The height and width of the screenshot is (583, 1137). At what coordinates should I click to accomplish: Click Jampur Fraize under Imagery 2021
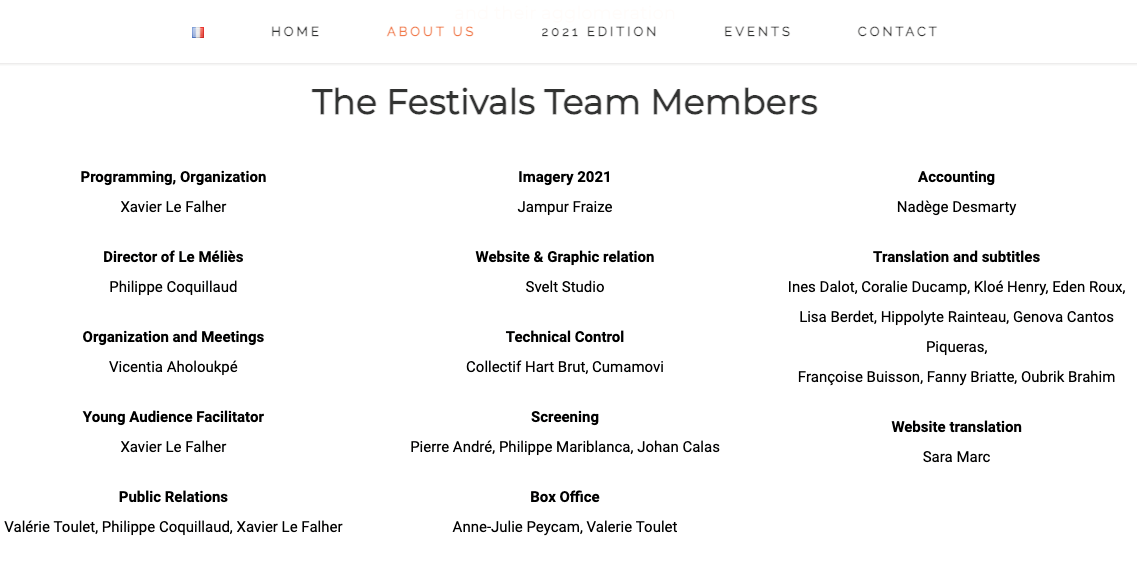click(565, 207)
